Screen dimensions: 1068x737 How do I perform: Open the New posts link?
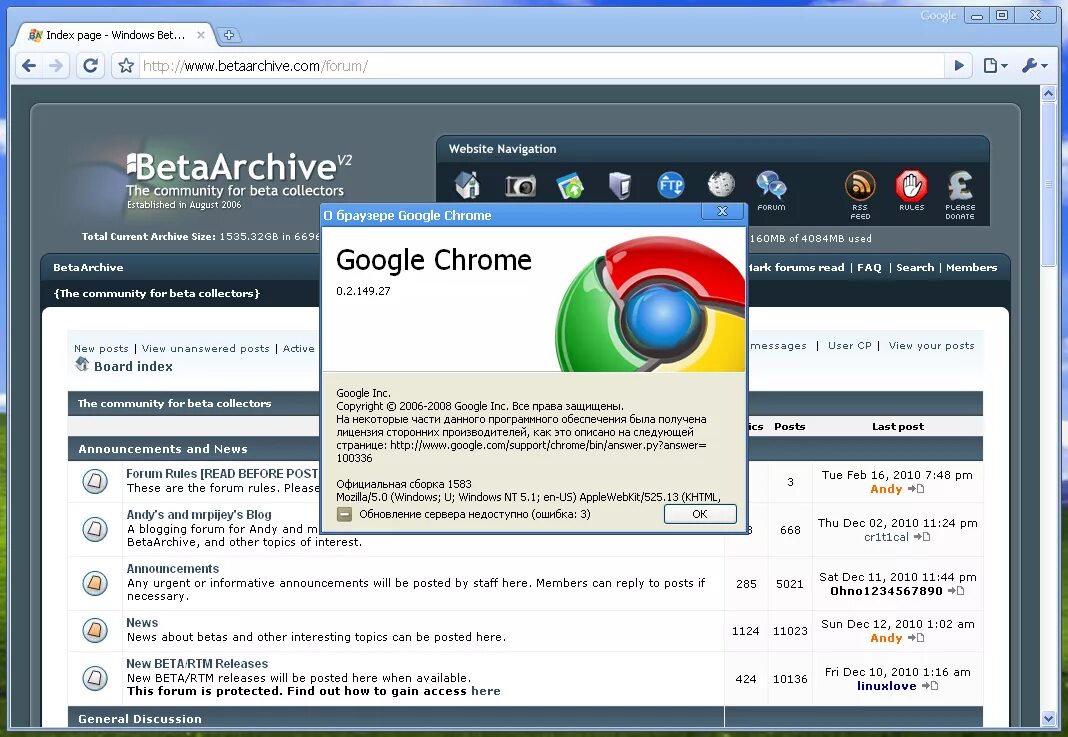101,349
